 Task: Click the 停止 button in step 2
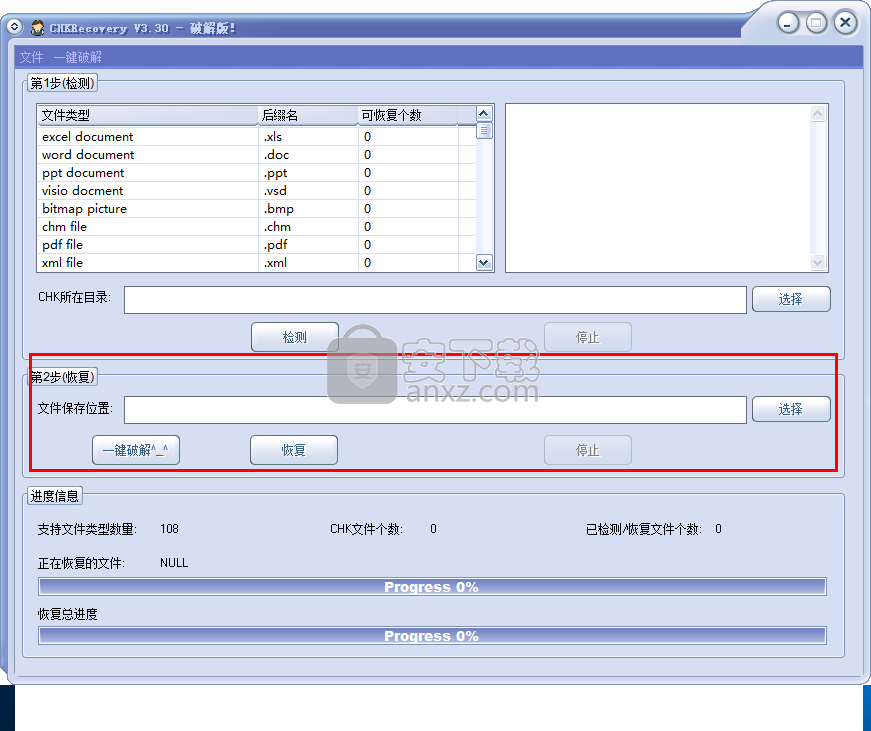coord(588,450)
